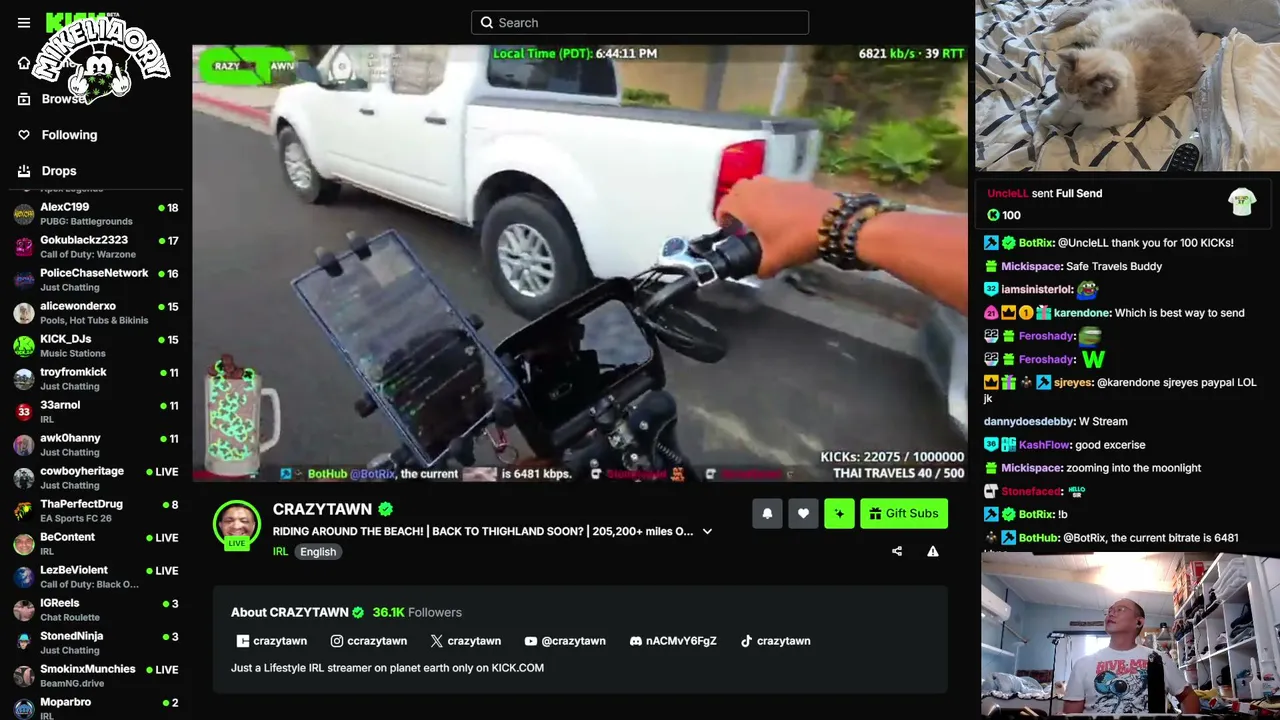Click the green sparkle subscribe button
Viewport: 1280px width, 720px height.
839,513
